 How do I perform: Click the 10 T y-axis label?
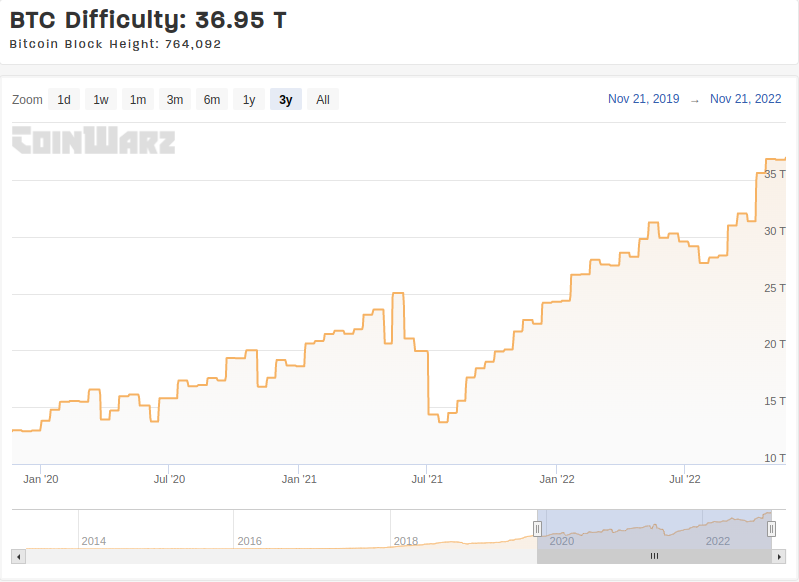(x=775, y=458)
